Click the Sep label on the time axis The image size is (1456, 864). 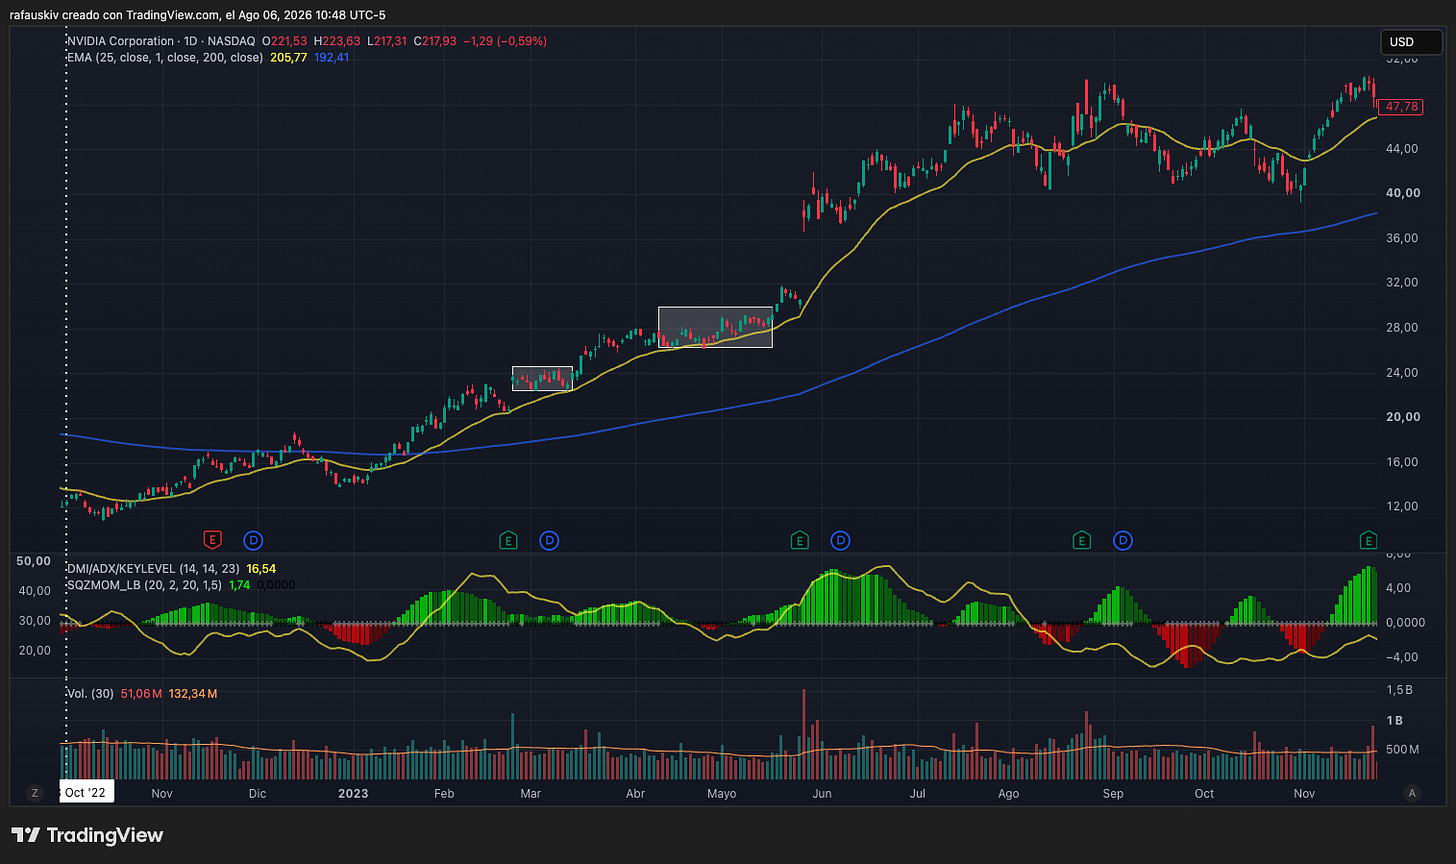click(x=1113, y=793)
